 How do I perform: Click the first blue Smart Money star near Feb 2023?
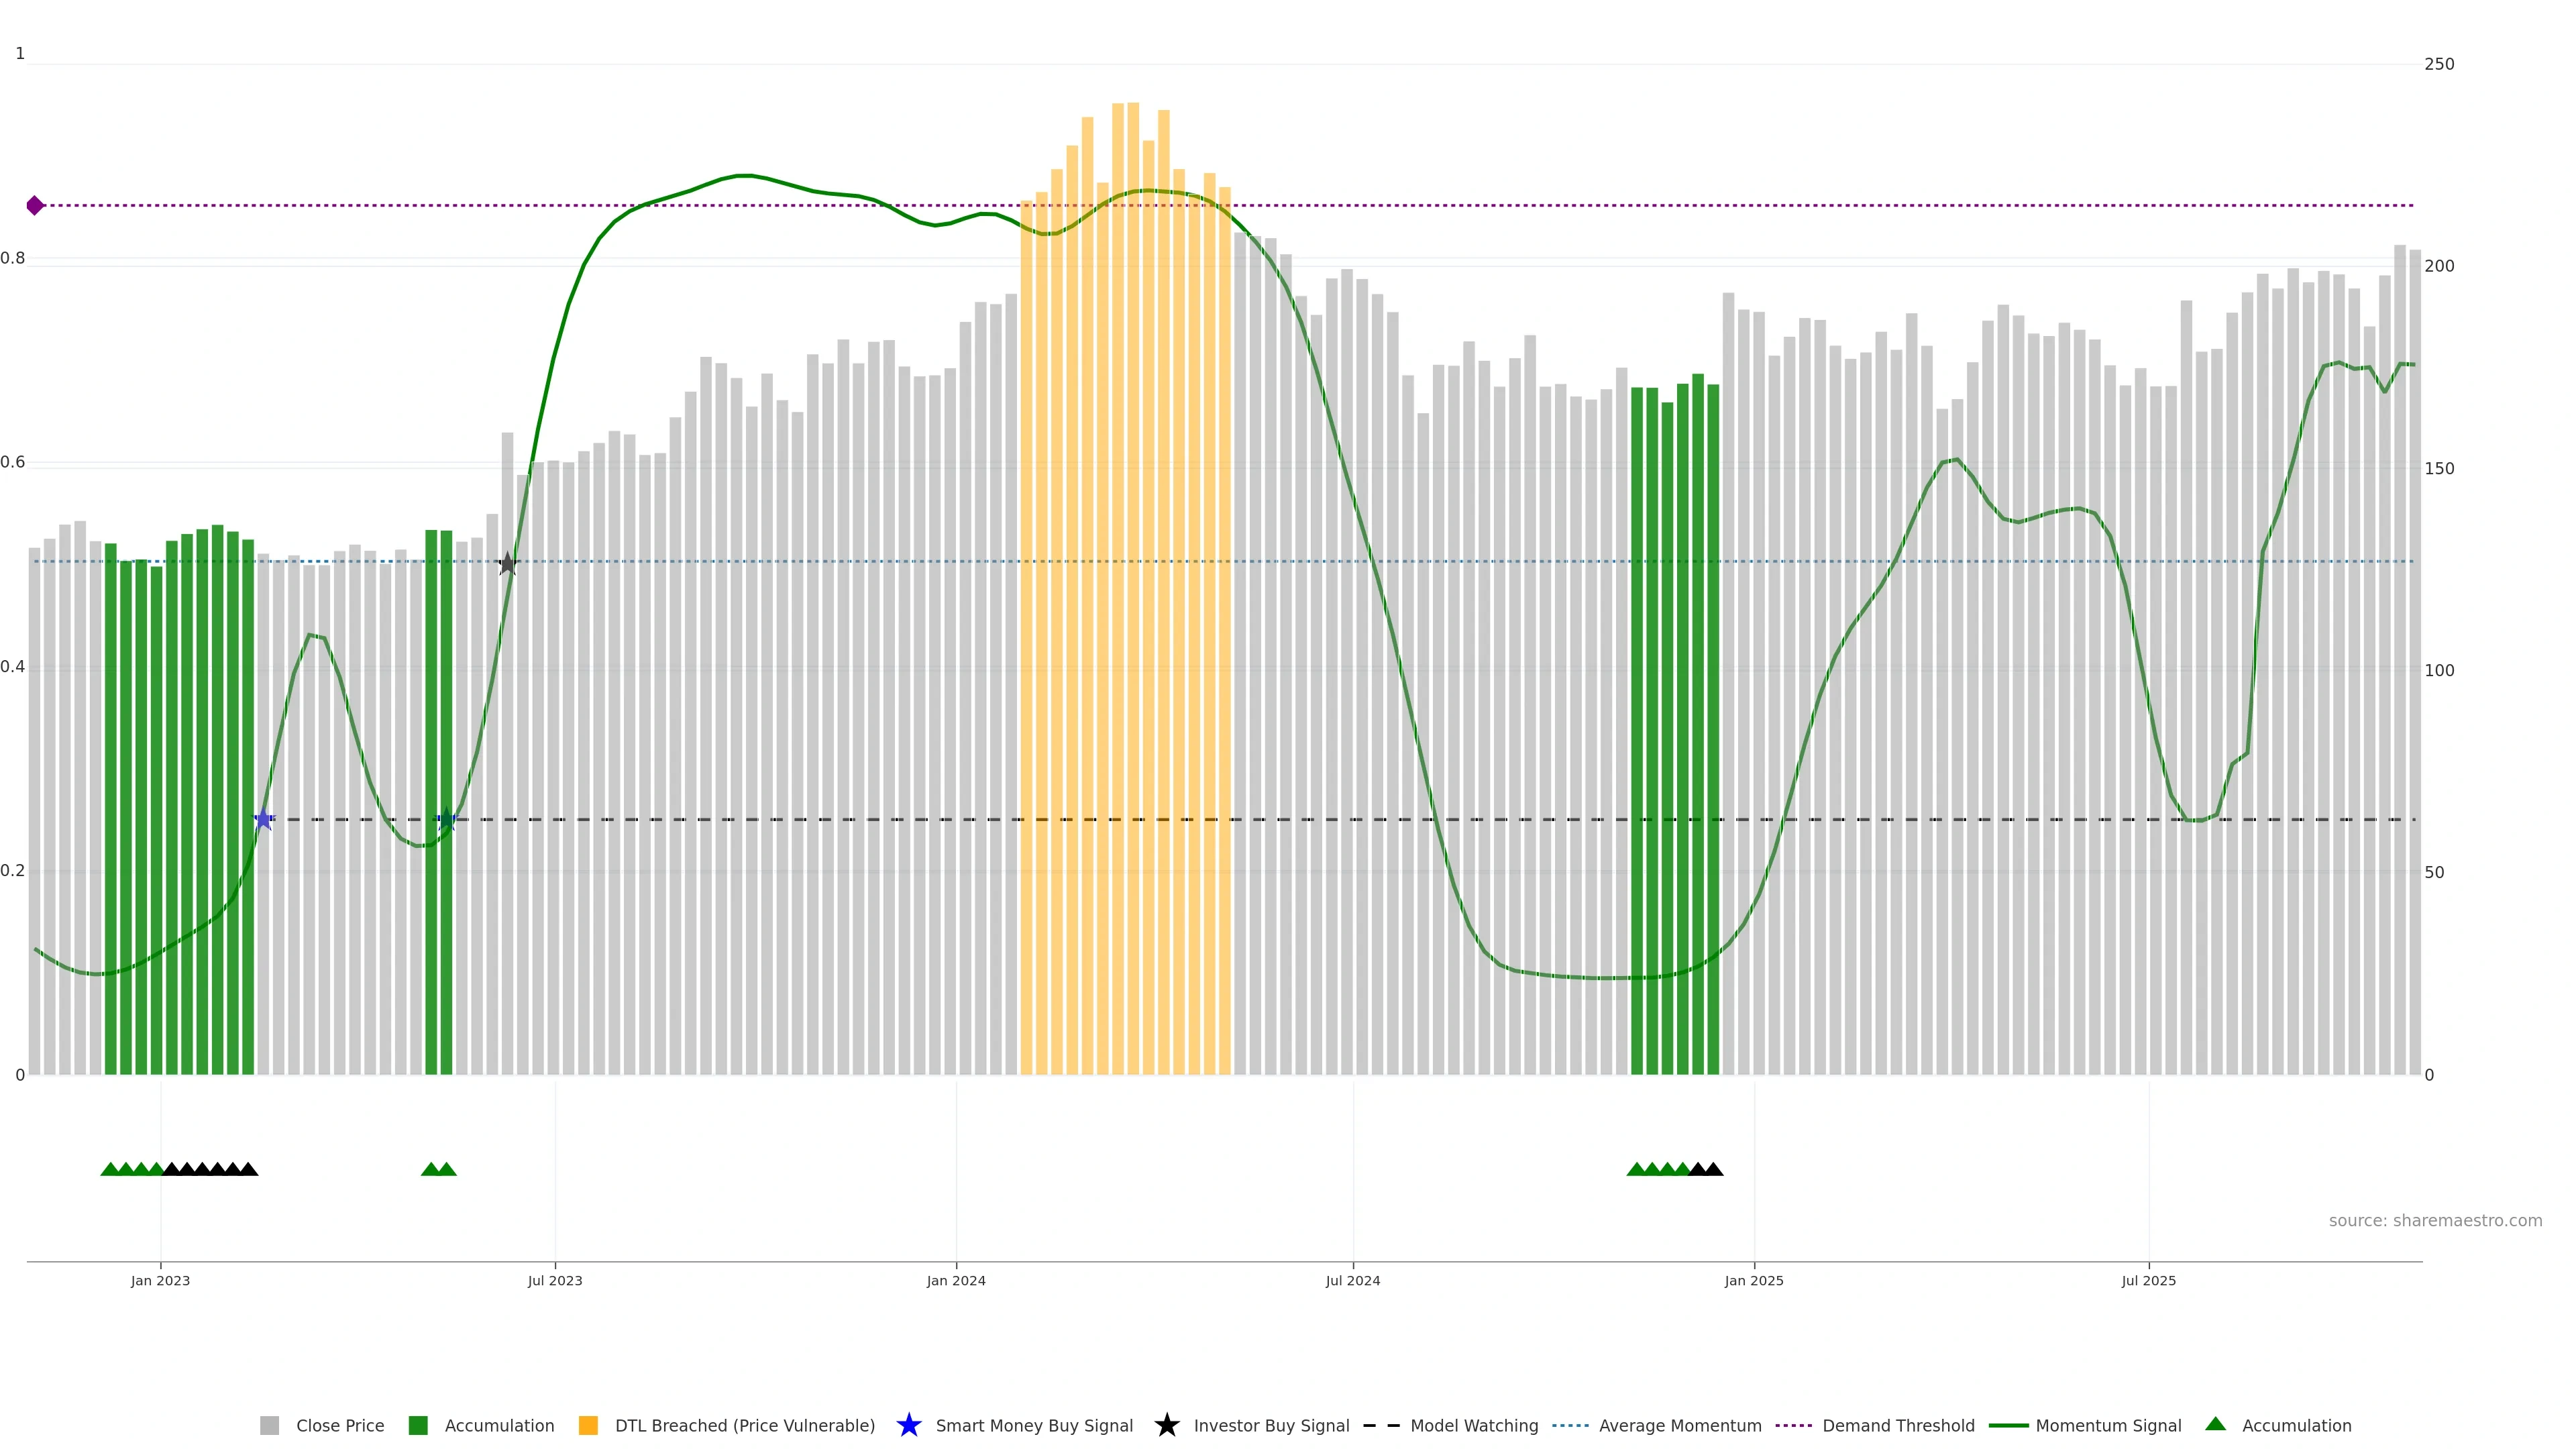(x=263, y=820)
